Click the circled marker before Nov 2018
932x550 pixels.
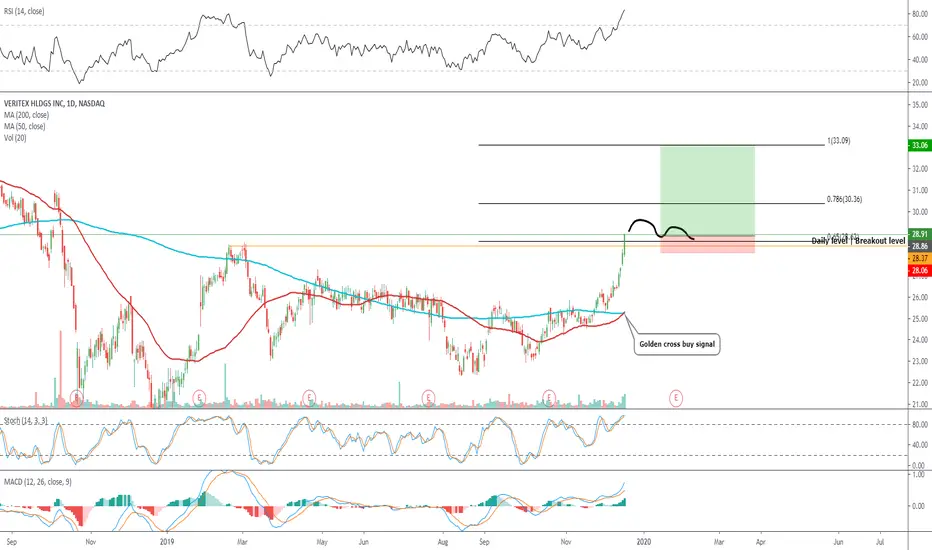pyautogui.click(x=76, y=398)
